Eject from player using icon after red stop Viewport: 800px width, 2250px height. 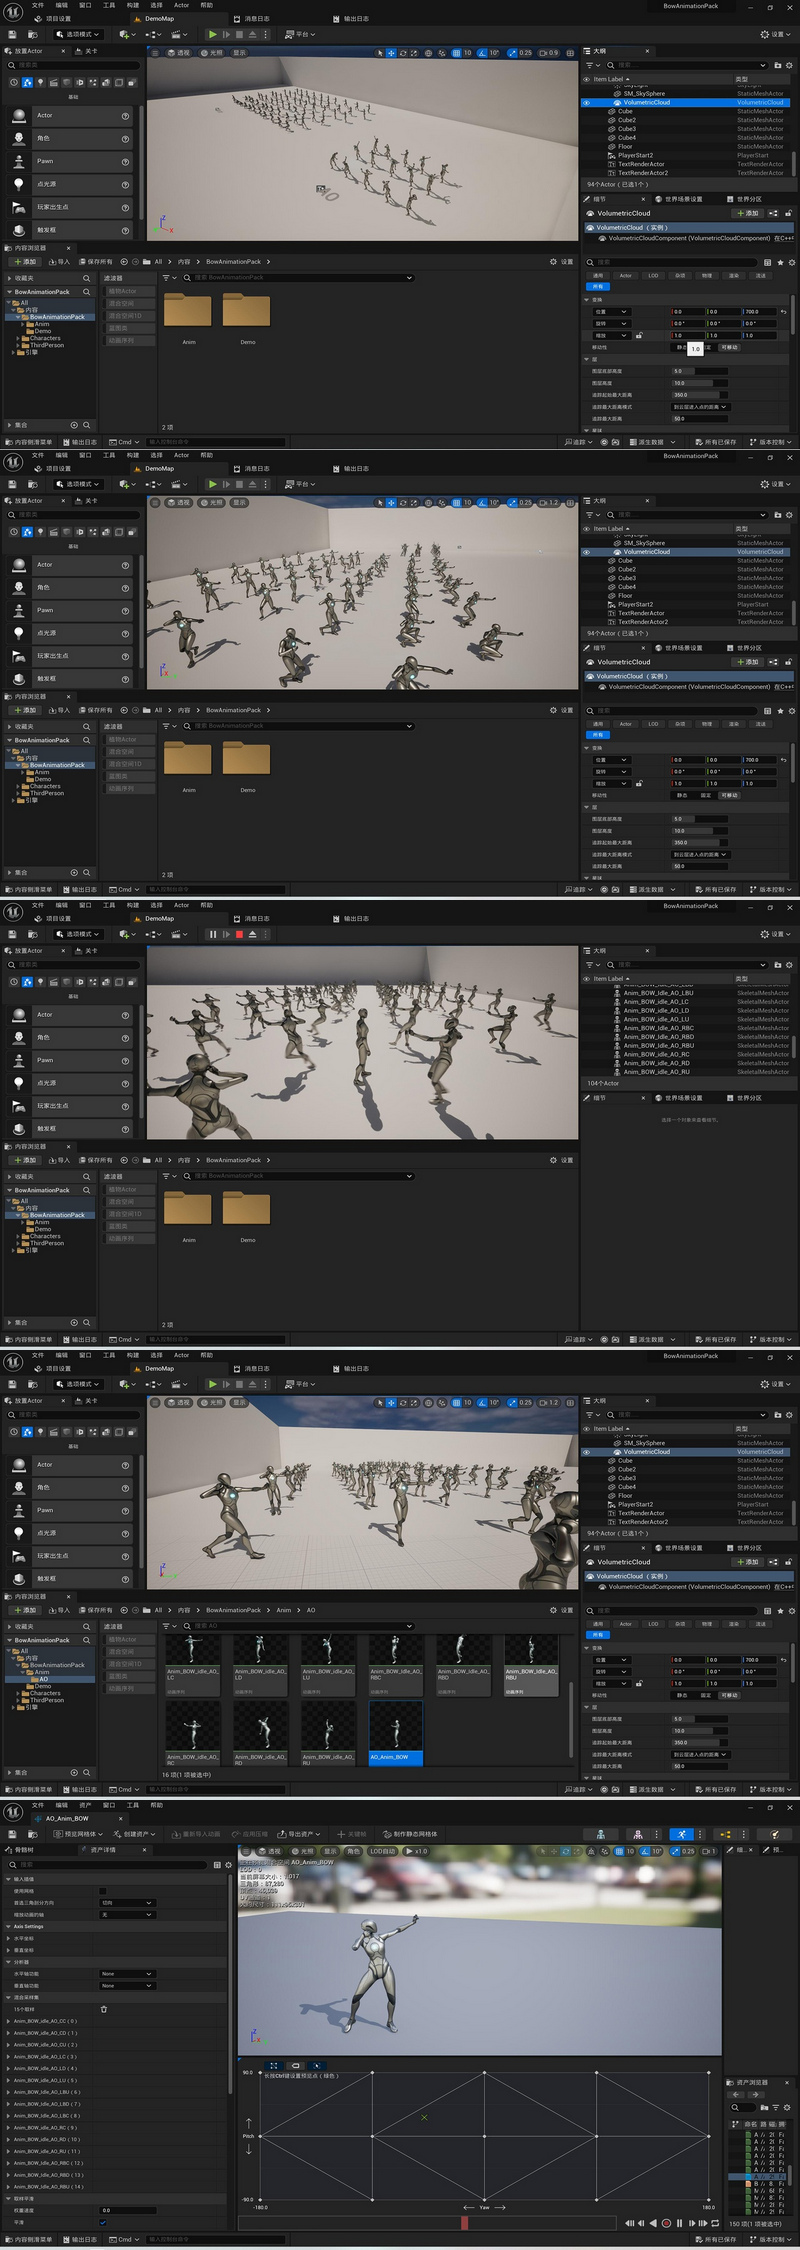[252, 934]
